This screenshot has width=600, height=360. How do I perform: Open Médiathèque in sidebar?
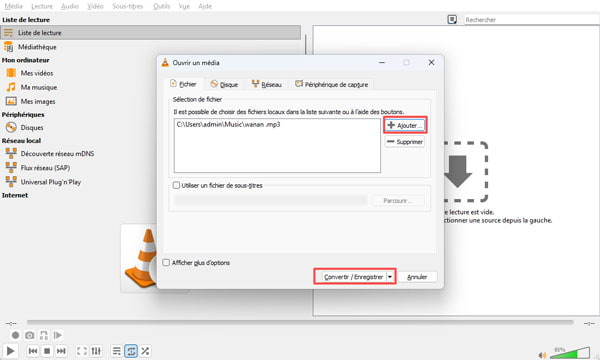pyautogui.click(x=37, y=47)
